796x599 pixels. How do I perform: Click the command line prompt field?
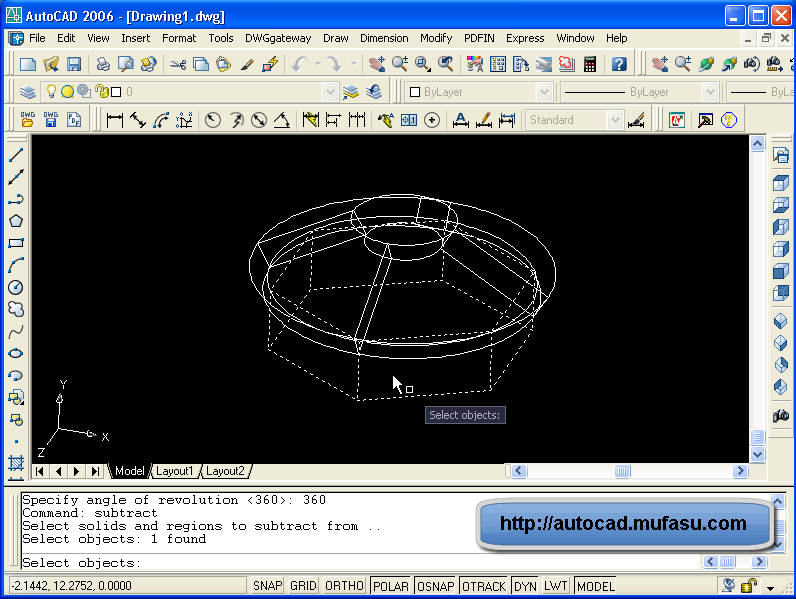tap(360, 562)
